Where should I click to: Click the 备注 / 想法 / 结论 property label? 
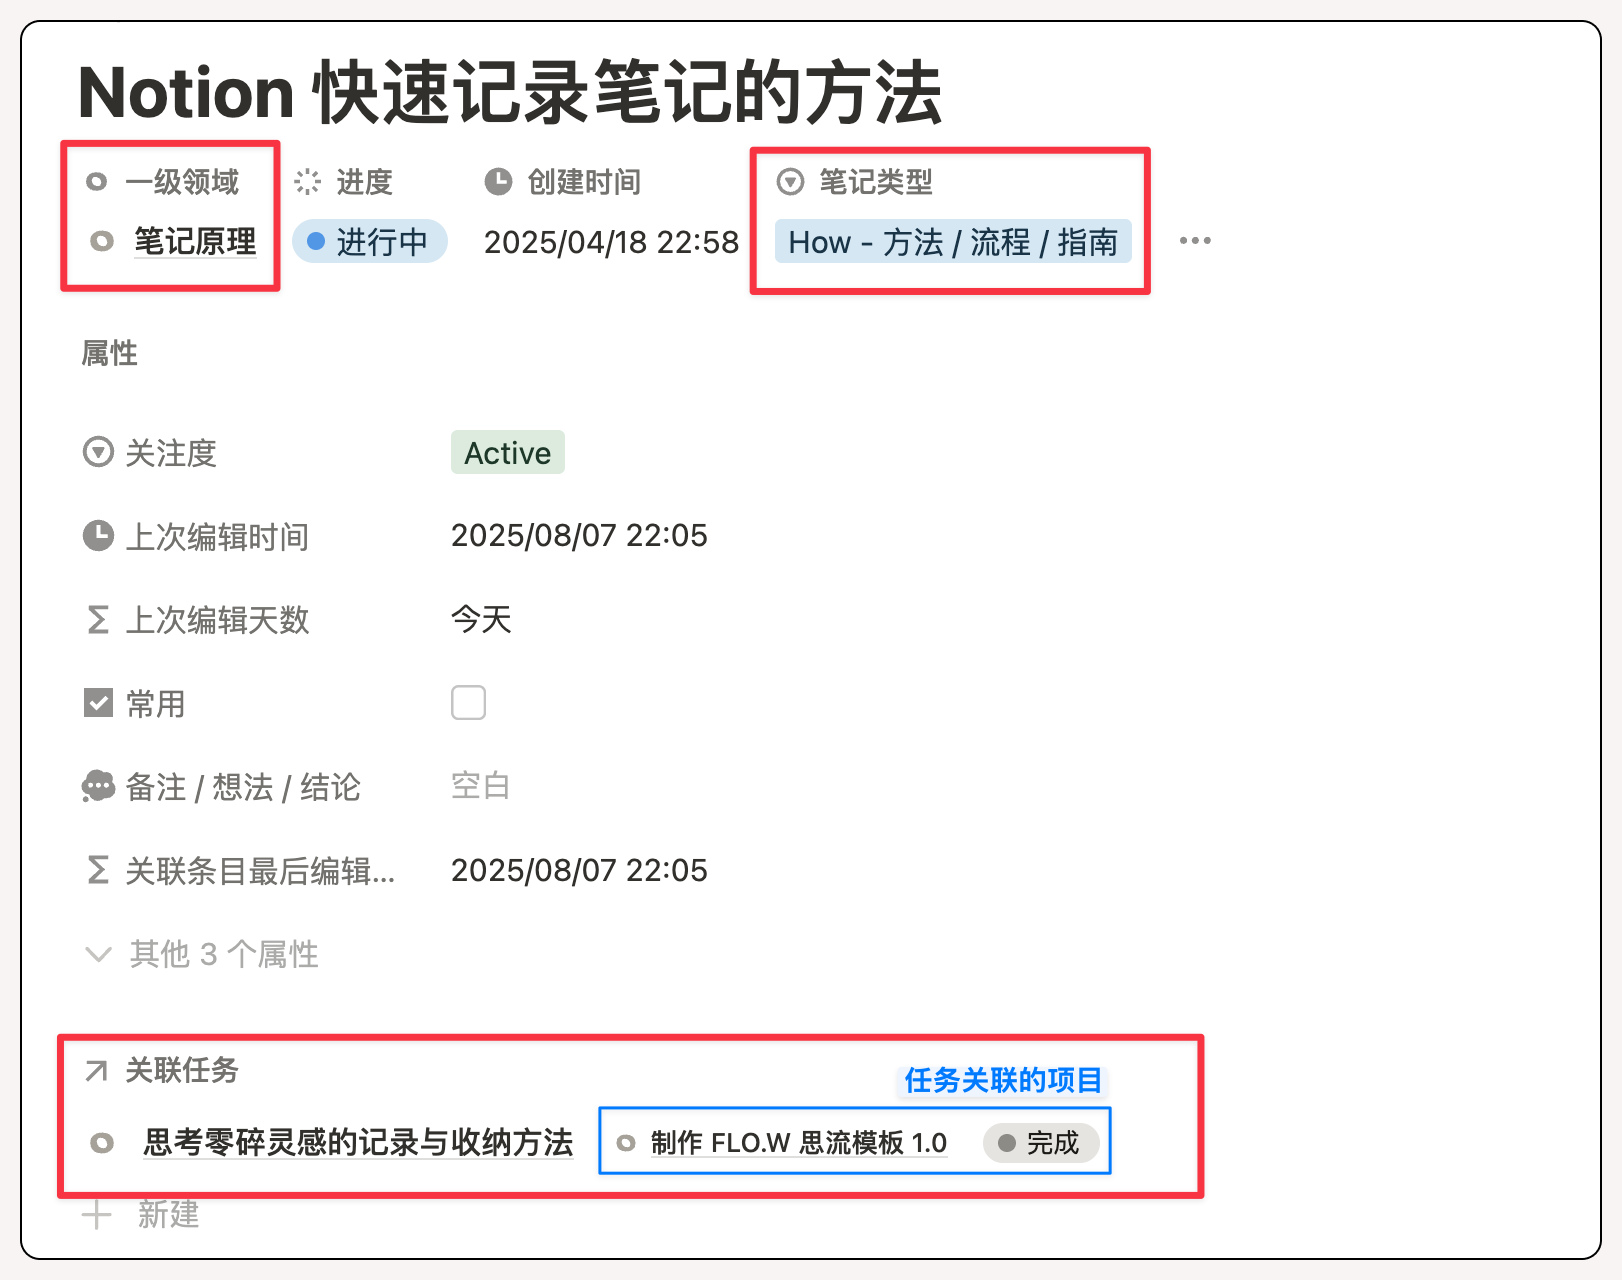(243, 787)
